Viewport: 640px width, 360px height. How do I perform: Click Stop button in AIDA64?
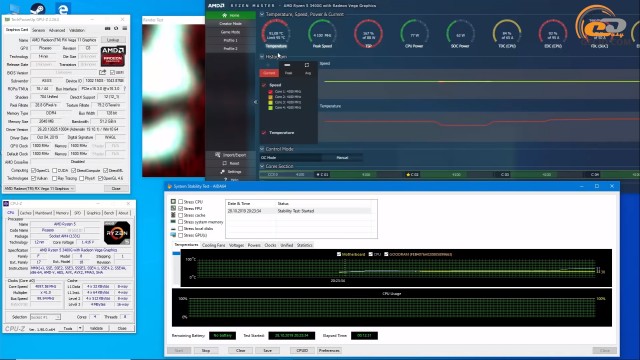[206, 351]
